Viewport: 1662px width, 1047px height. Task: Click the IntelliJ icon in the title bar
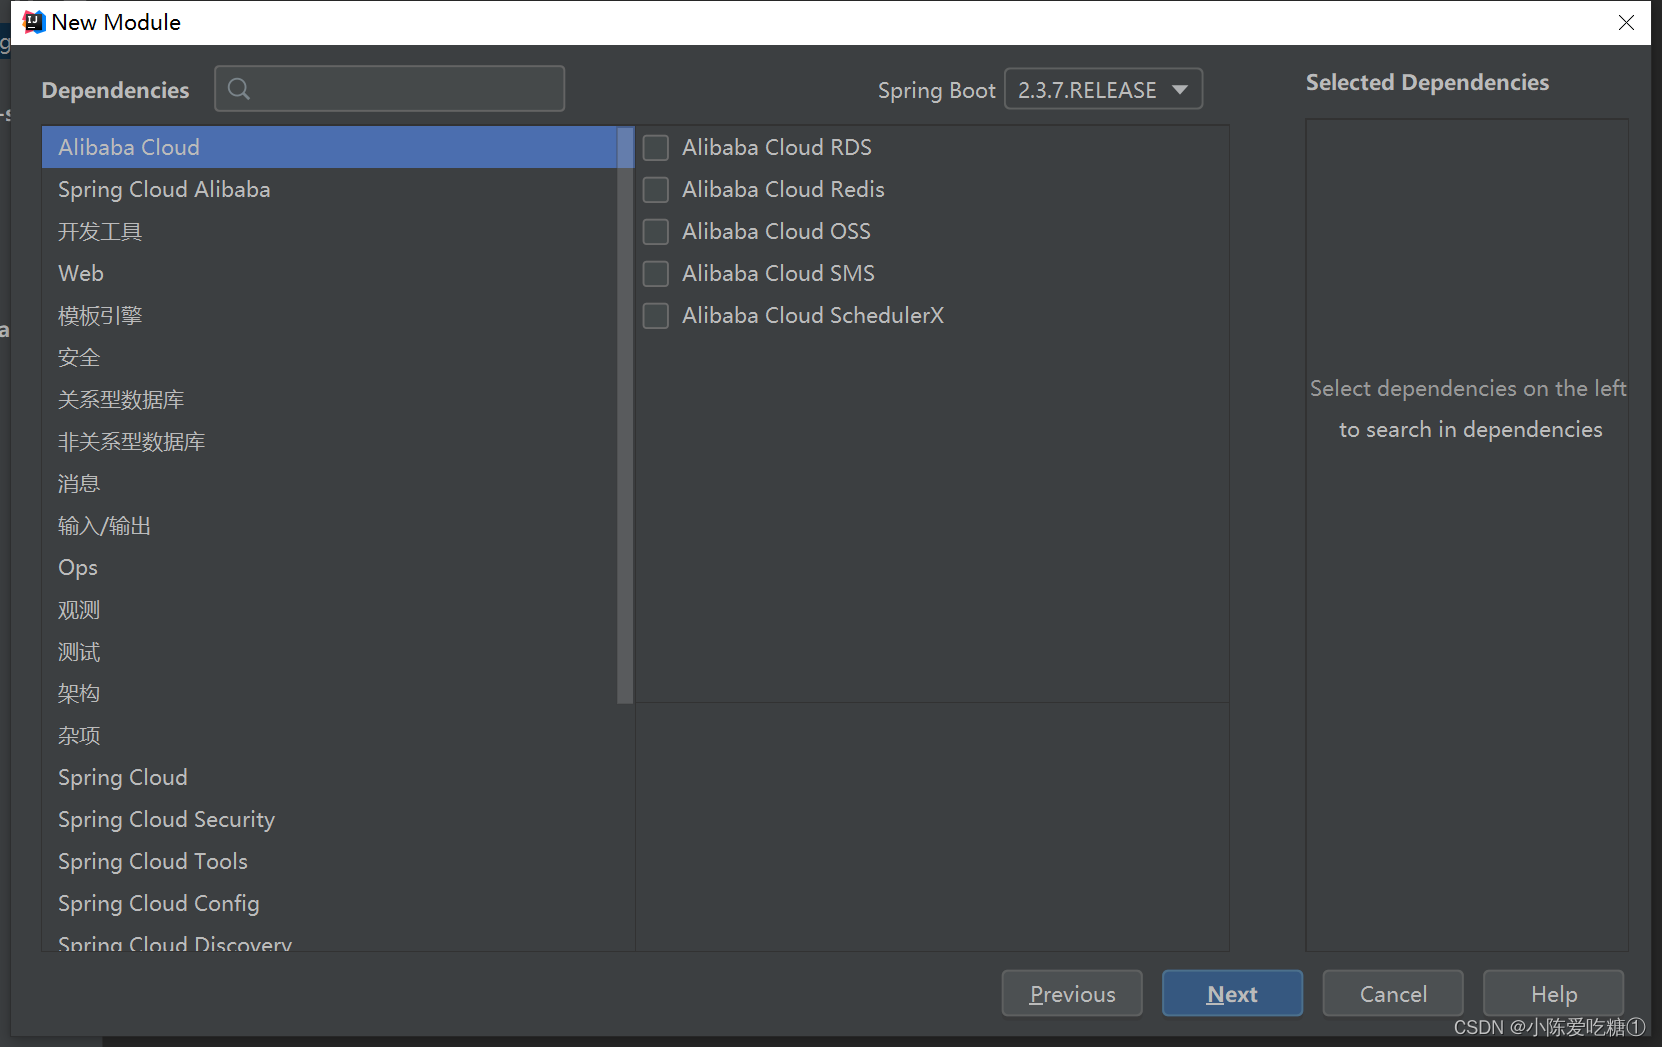click(x=34, y=22)
